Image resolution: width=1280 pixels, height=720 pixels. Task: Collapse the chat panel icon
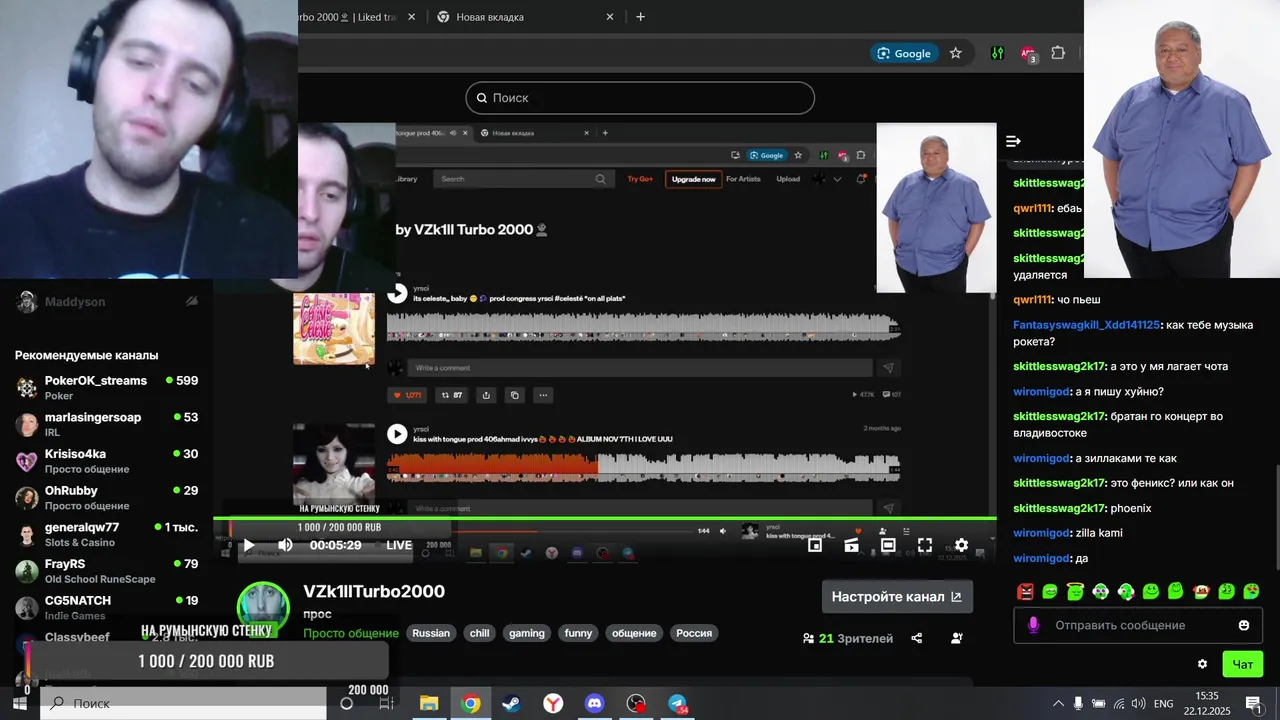(1013, 141)
